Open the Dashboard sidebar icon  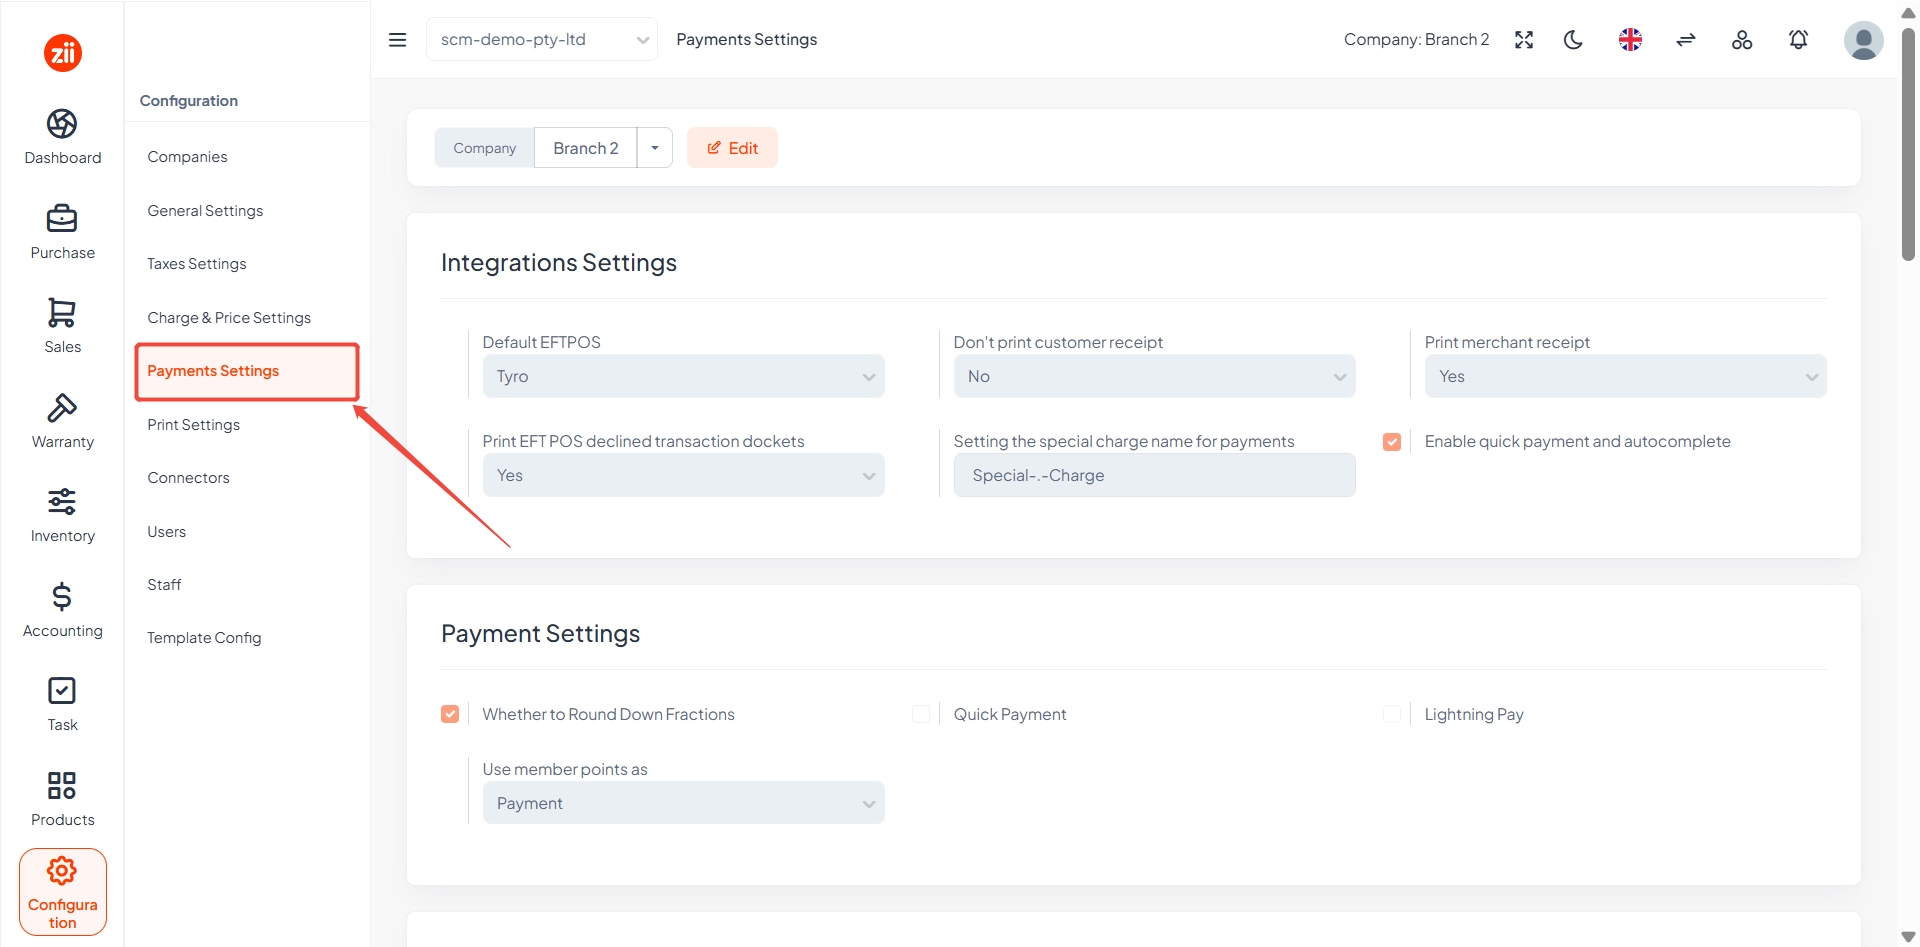(x=62, y=124)
